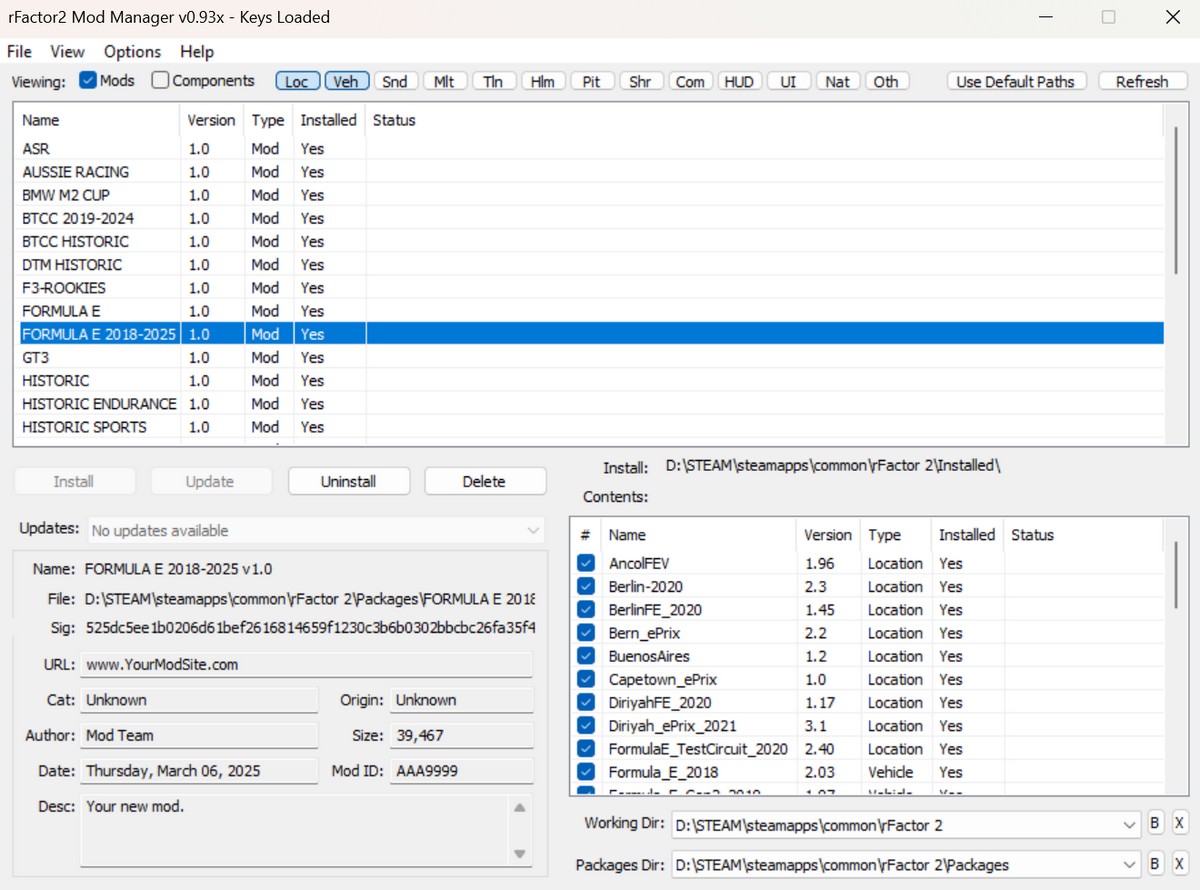Uncheck the Mods viewing checkbox
This screenshot has width=1200, height=890.
click(x=88, y=81)
